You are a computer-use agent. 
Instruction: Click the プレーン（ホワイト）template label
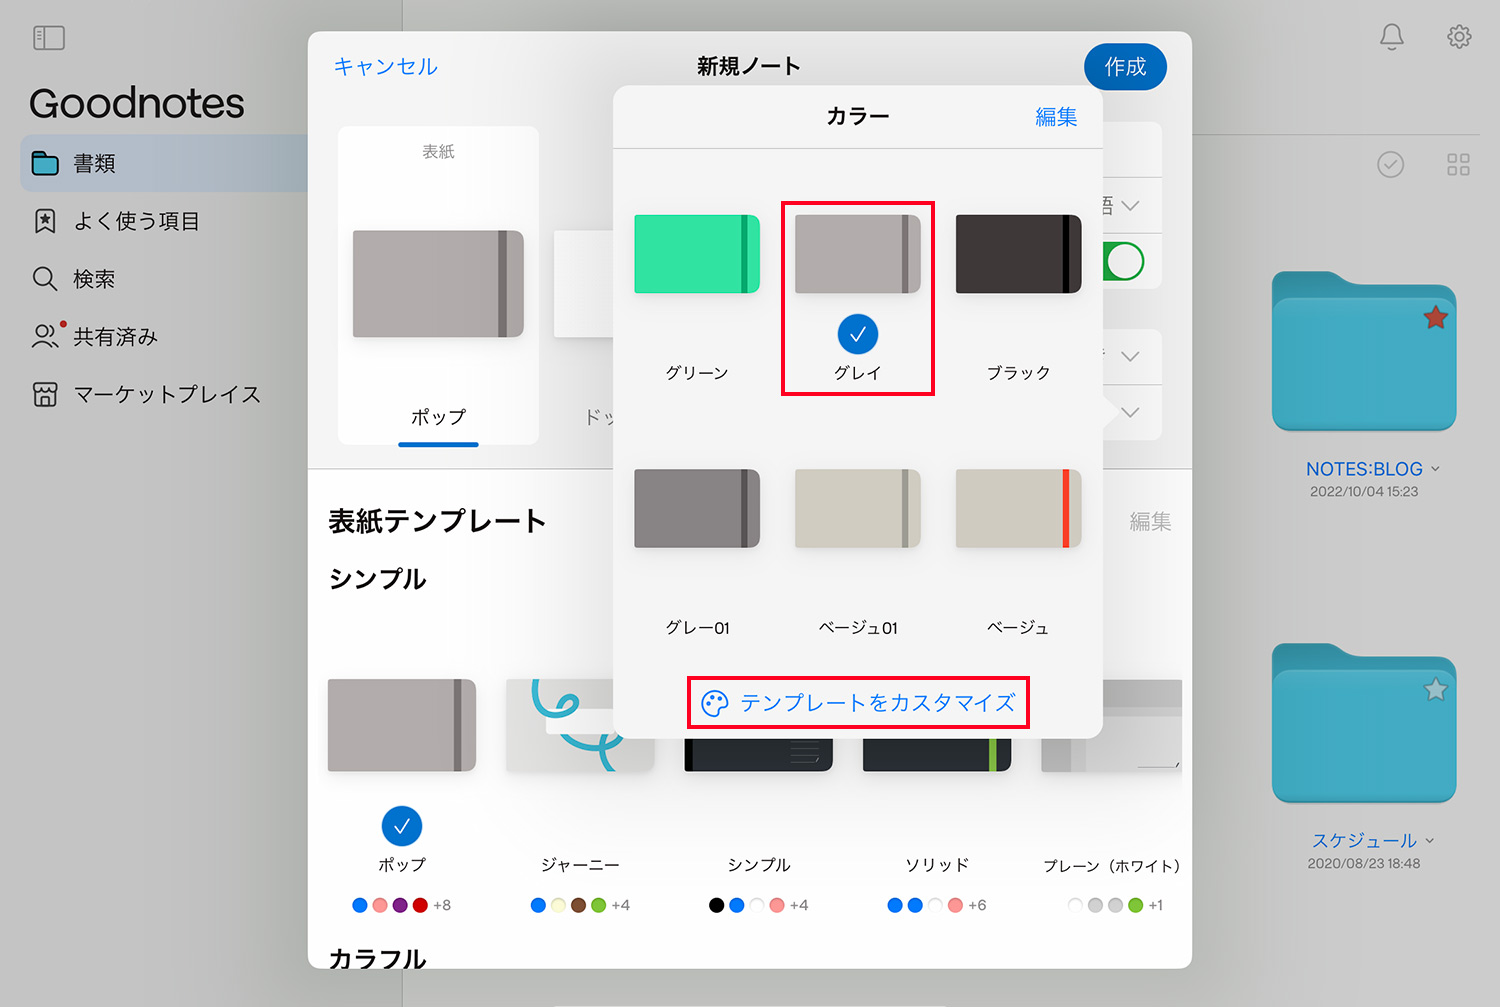[x=1111, y=866]
